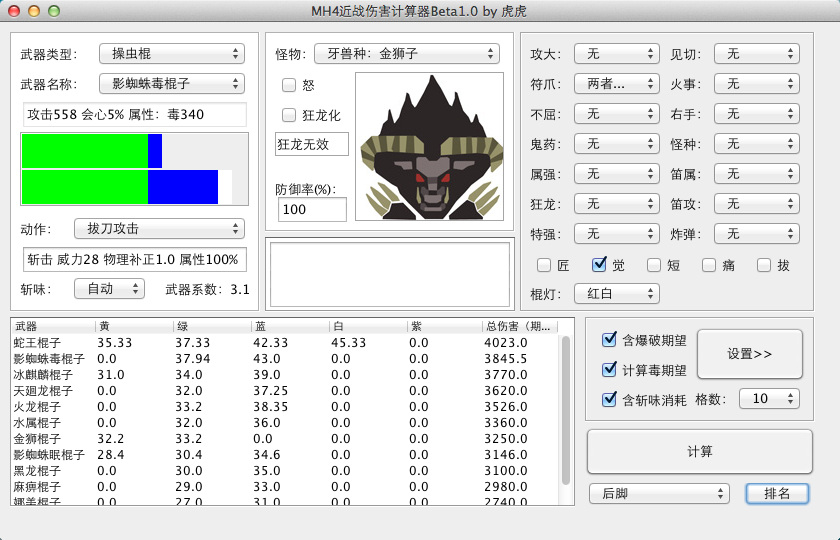This screenshot has height=540, width=840.
Task: Select the 蛇王棍子 row in results table
Action: click(x=285, y=342)
